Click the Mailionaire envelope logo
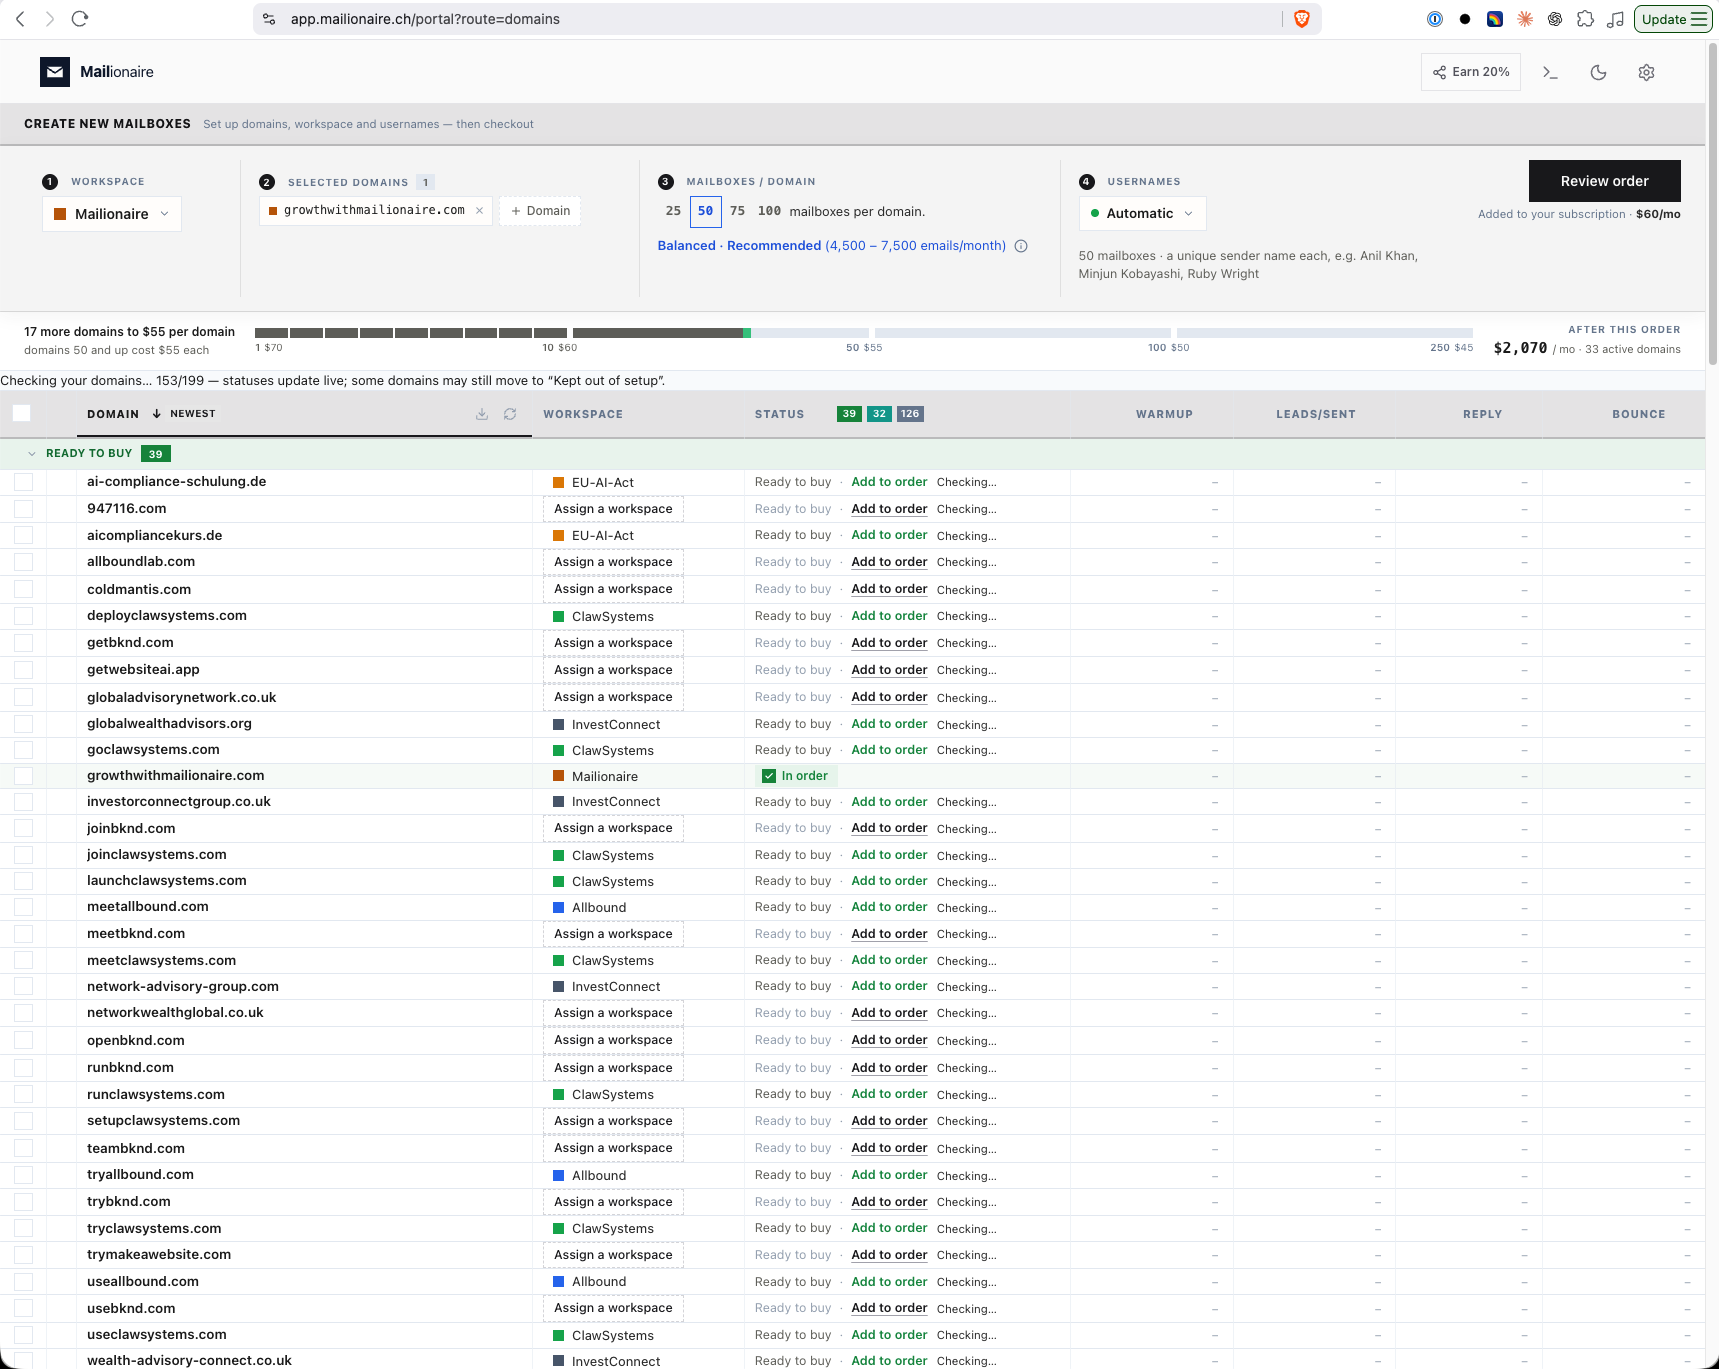Image resolution: width=1719 pixels, height=1369 pixels. [55, 72]
